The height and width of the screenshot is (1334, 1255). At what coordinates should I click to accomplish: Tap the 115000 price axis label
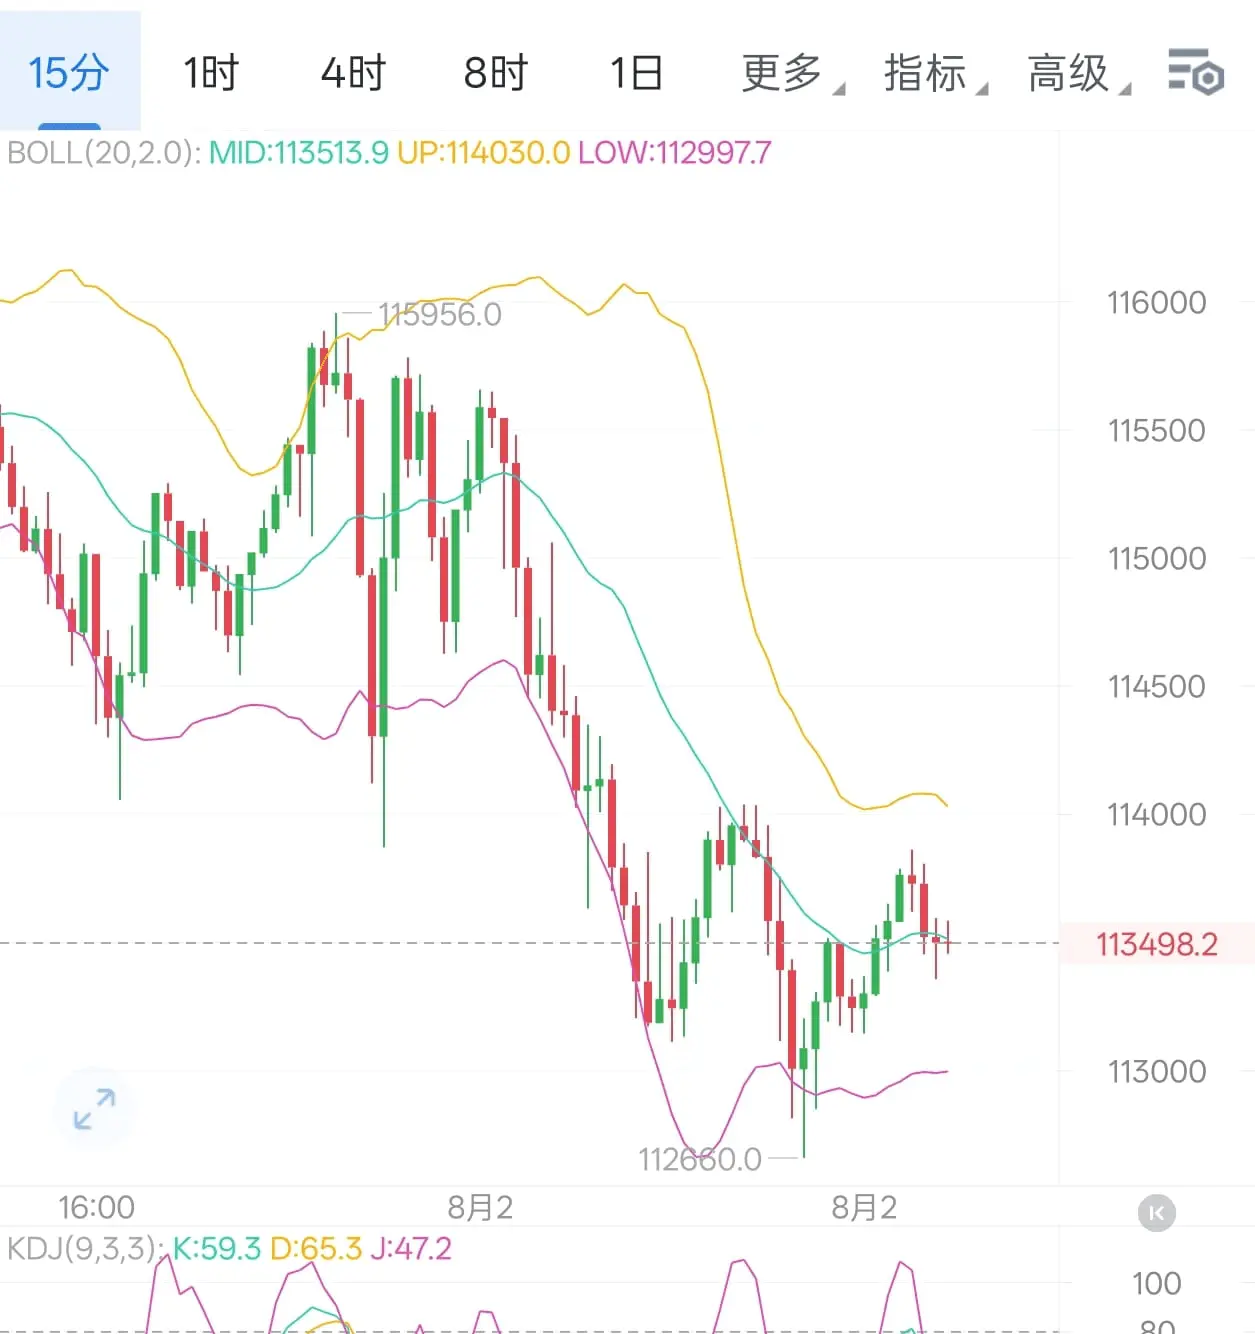[1156, 559]
